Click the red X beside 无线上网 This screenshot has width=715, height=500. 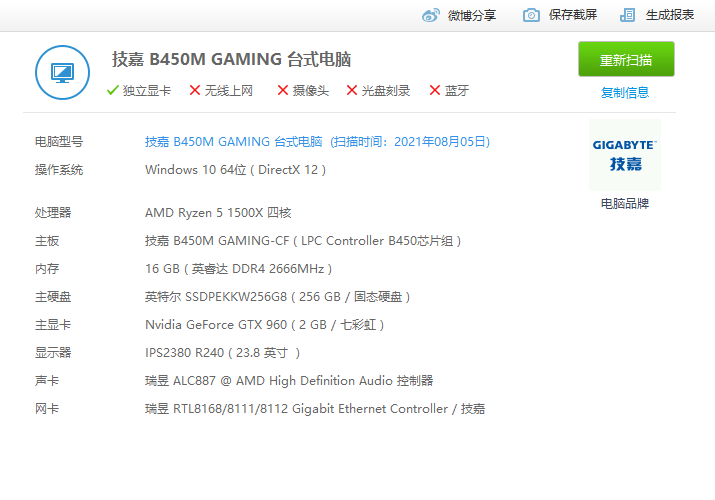[x=195, y=90]
